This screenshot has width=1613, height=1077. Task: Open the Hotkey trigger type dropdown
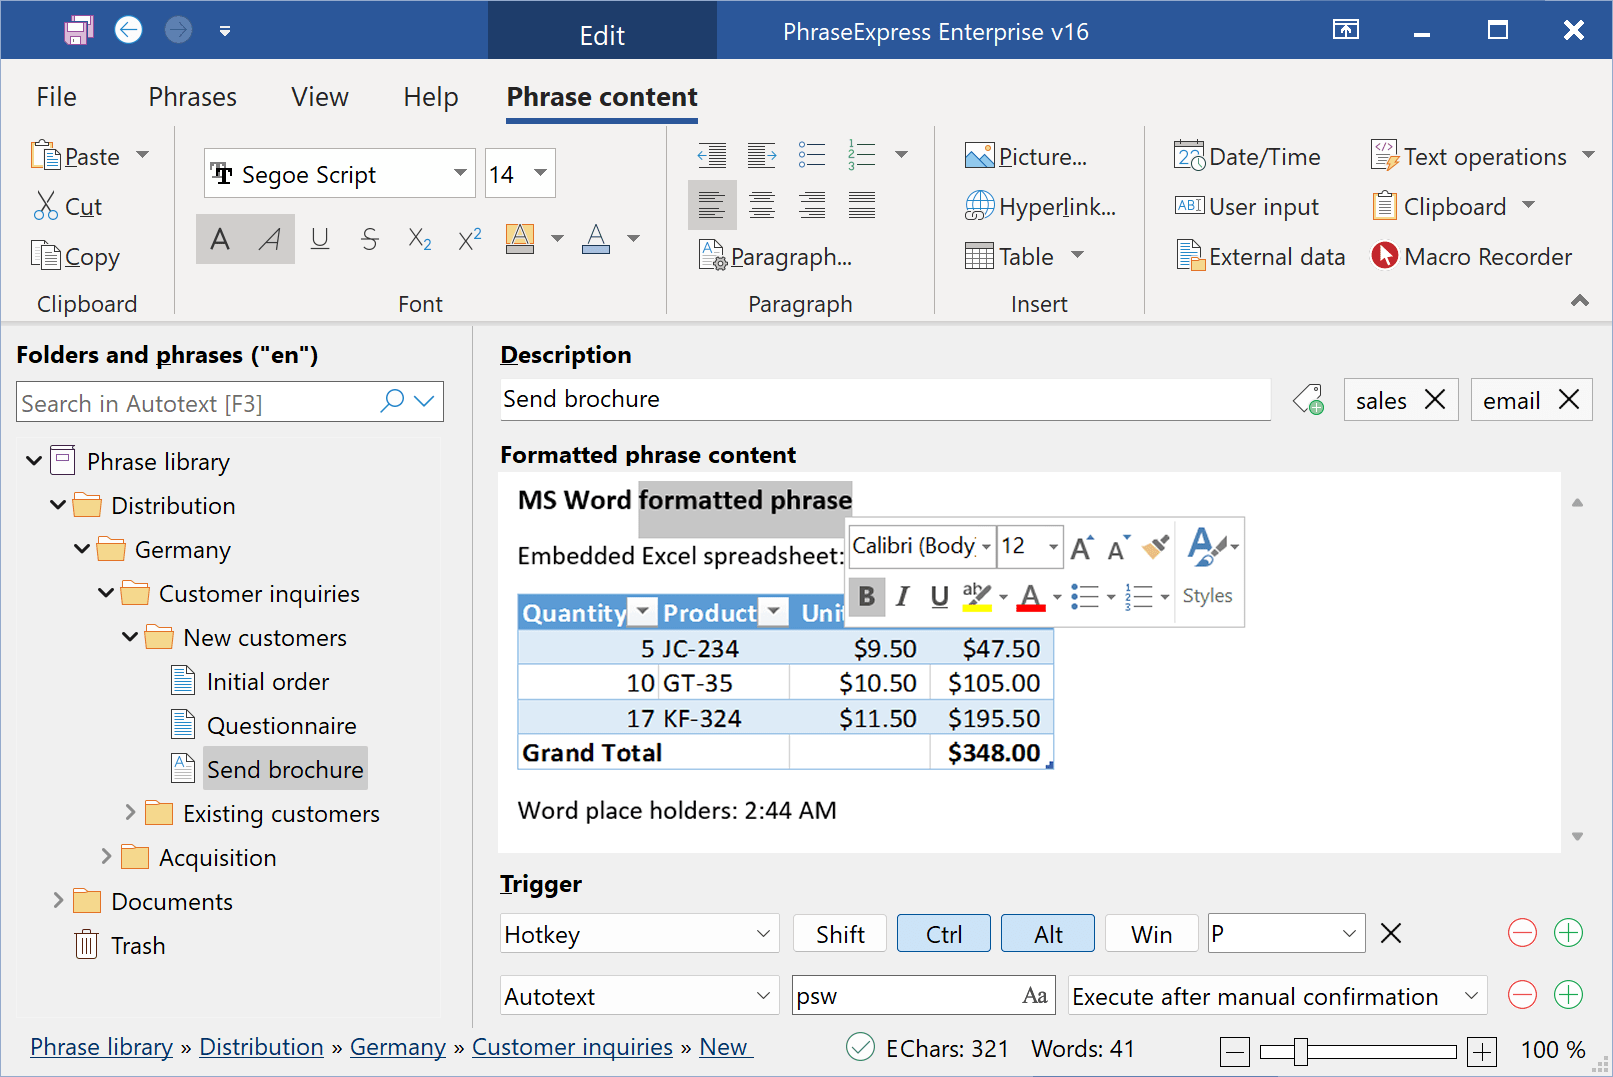tap(640, 934)
